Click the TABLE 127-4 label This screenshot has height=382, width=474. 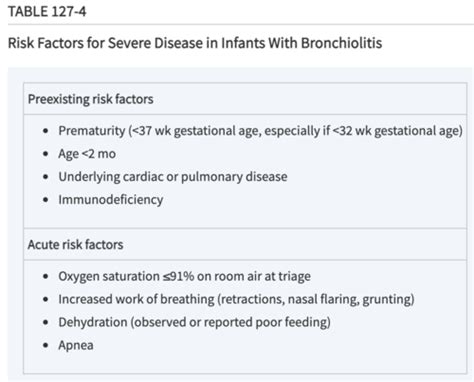pyautogui.click(x=47, y=12)
